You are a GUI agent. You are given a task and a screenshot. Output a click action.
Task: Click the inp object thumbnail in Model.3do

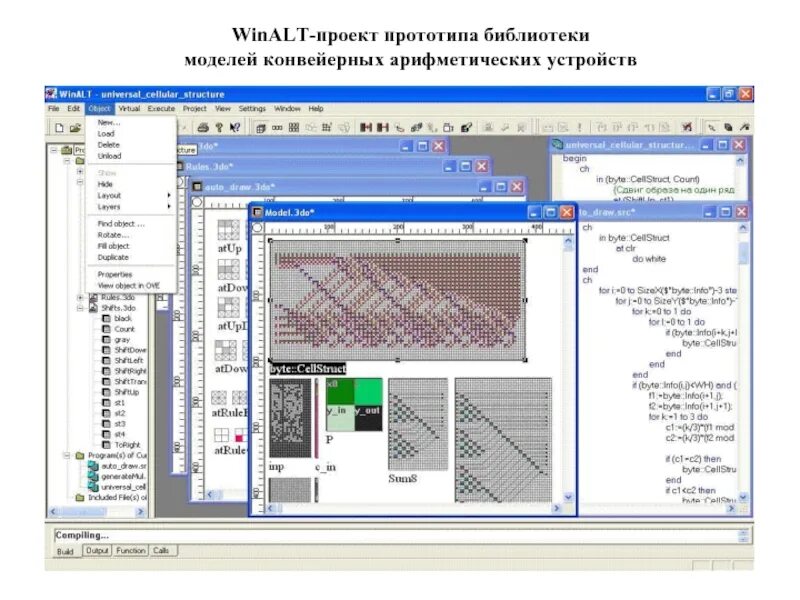click(290, 418)
